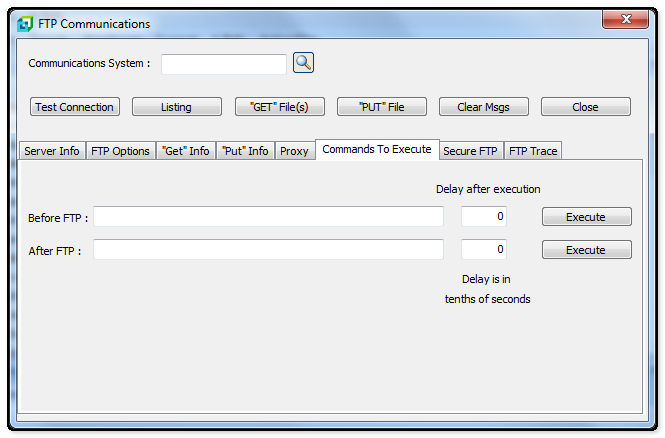
Task: Click the Clear Msgs button
Action: 483,107
